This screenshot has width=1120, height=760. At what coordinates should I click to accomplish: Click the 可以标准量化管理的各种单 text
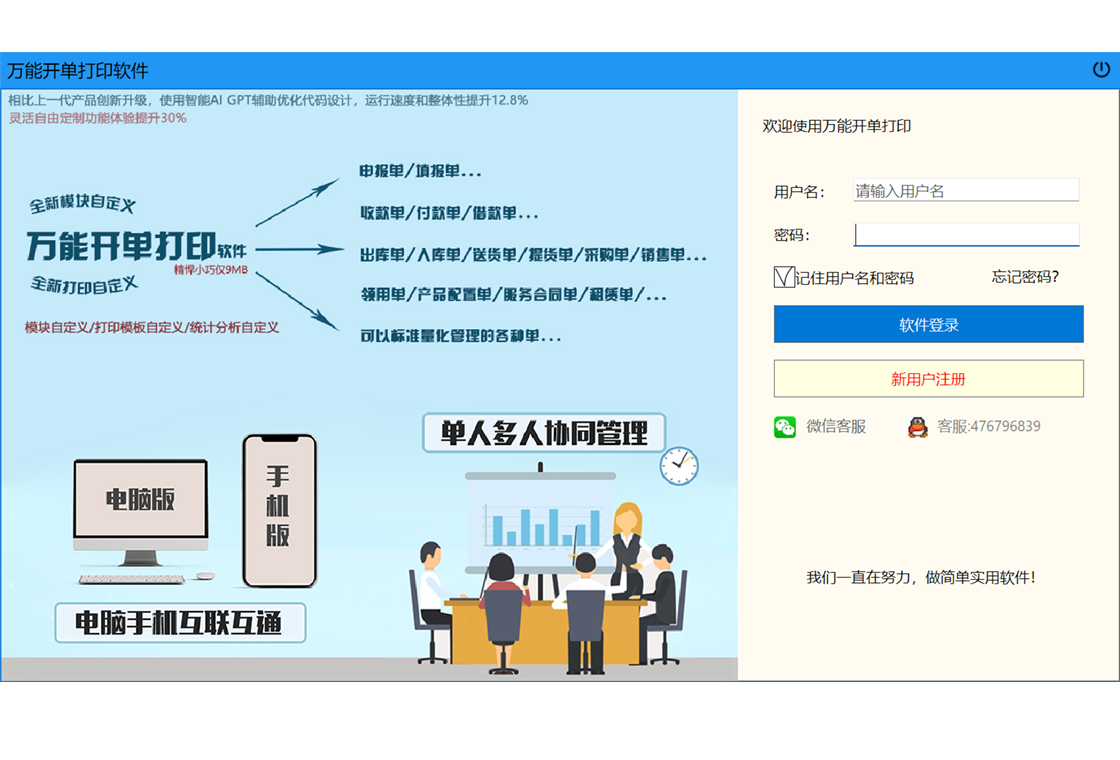(460, 336)
